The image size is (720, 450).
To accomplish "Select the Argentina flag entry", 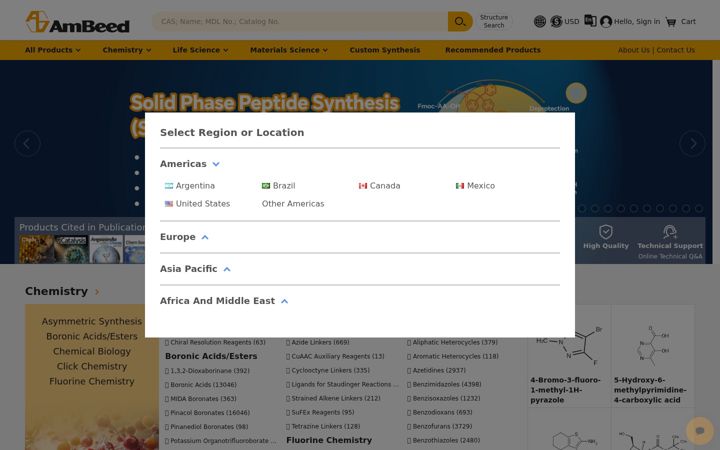I will coord(190,186).
